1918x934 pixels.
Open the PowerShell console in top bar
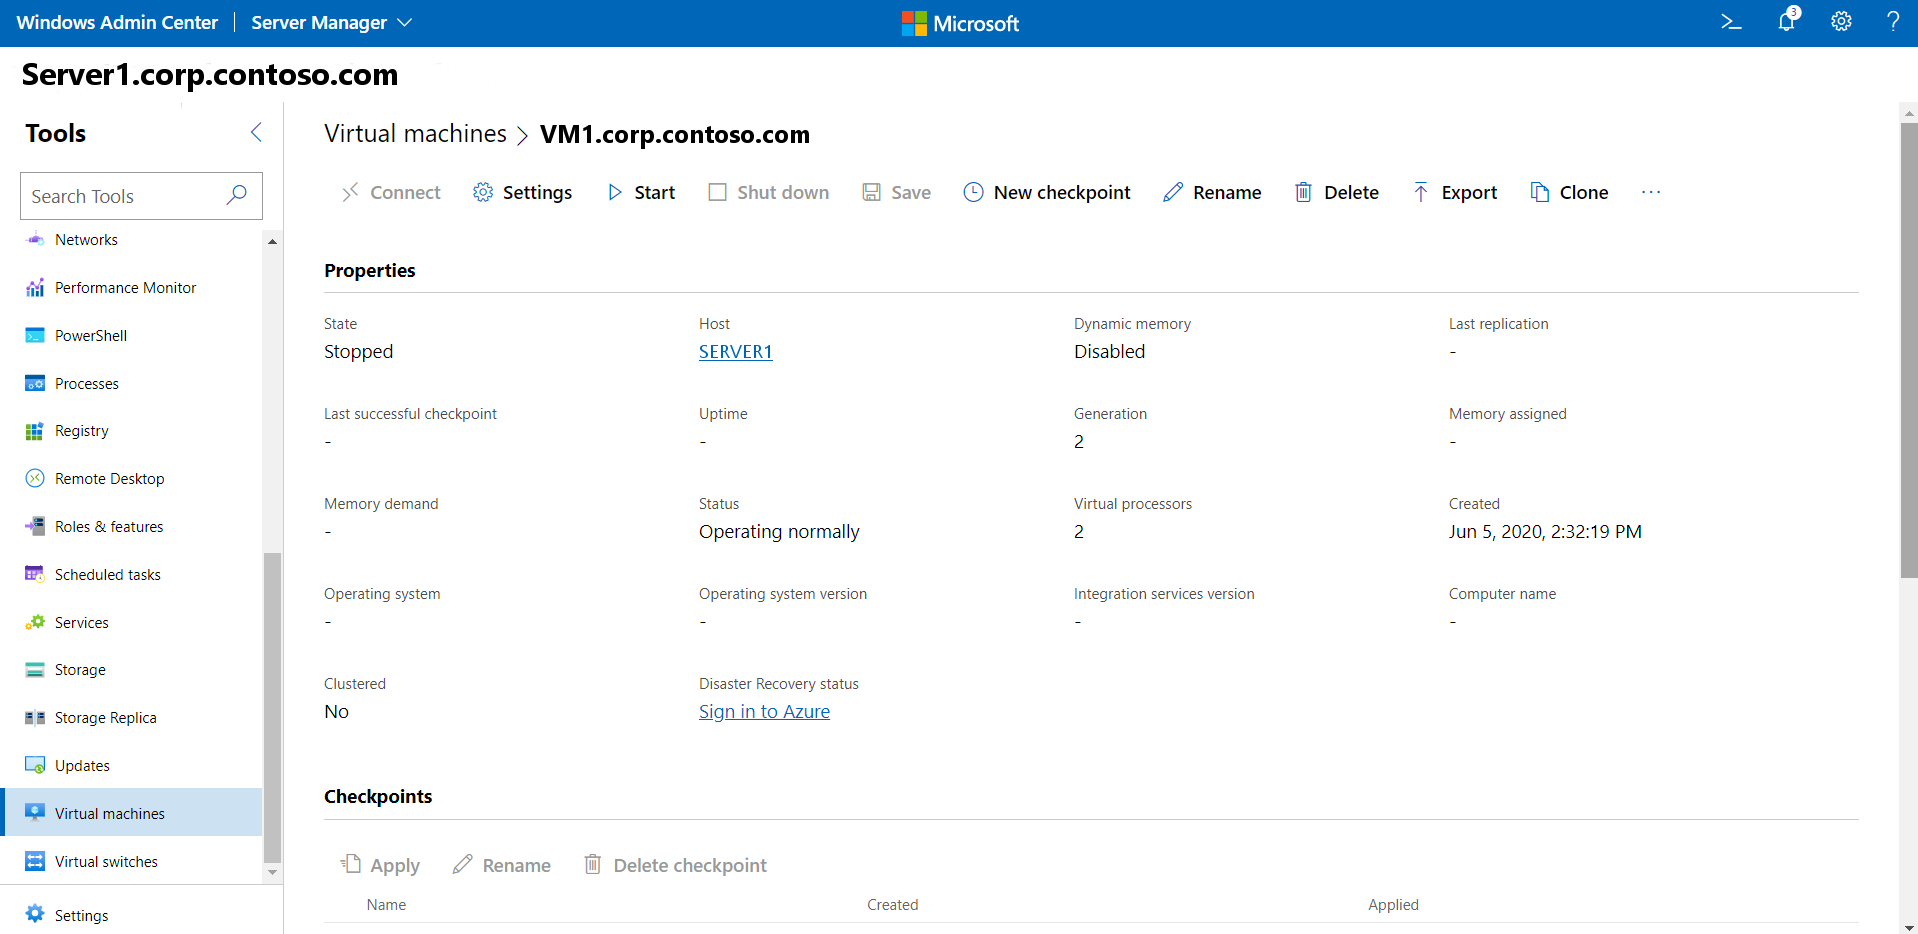(x=1731, y=21)
